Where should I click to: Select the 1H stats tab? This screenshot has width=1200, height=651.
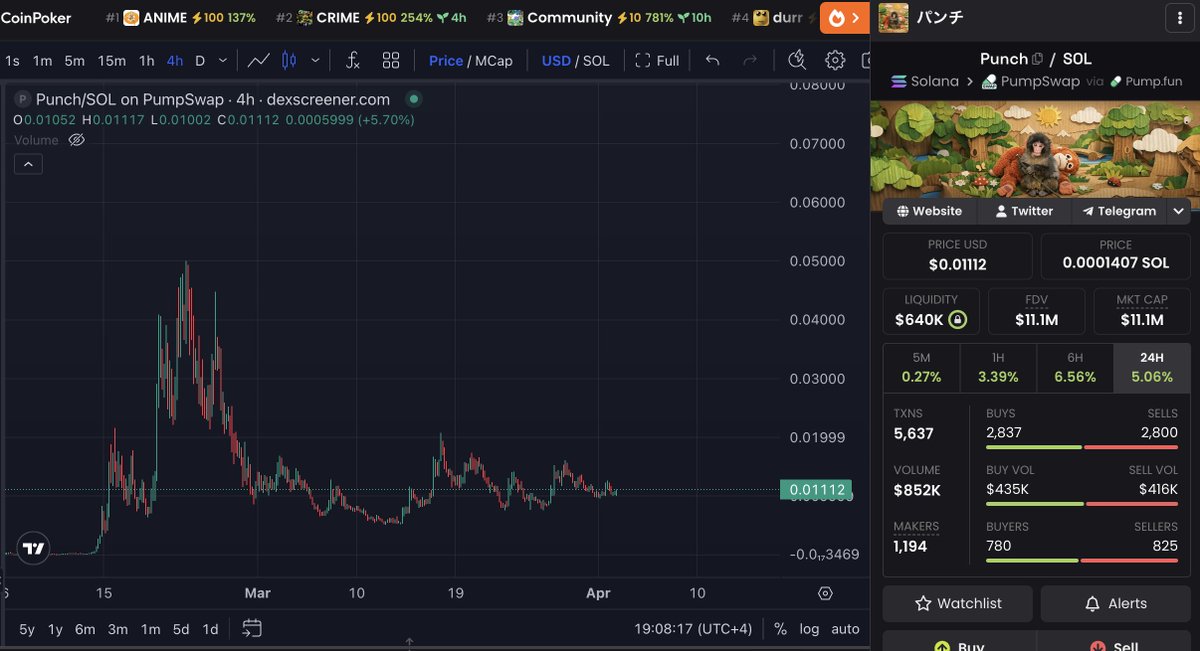click(998, 367)
